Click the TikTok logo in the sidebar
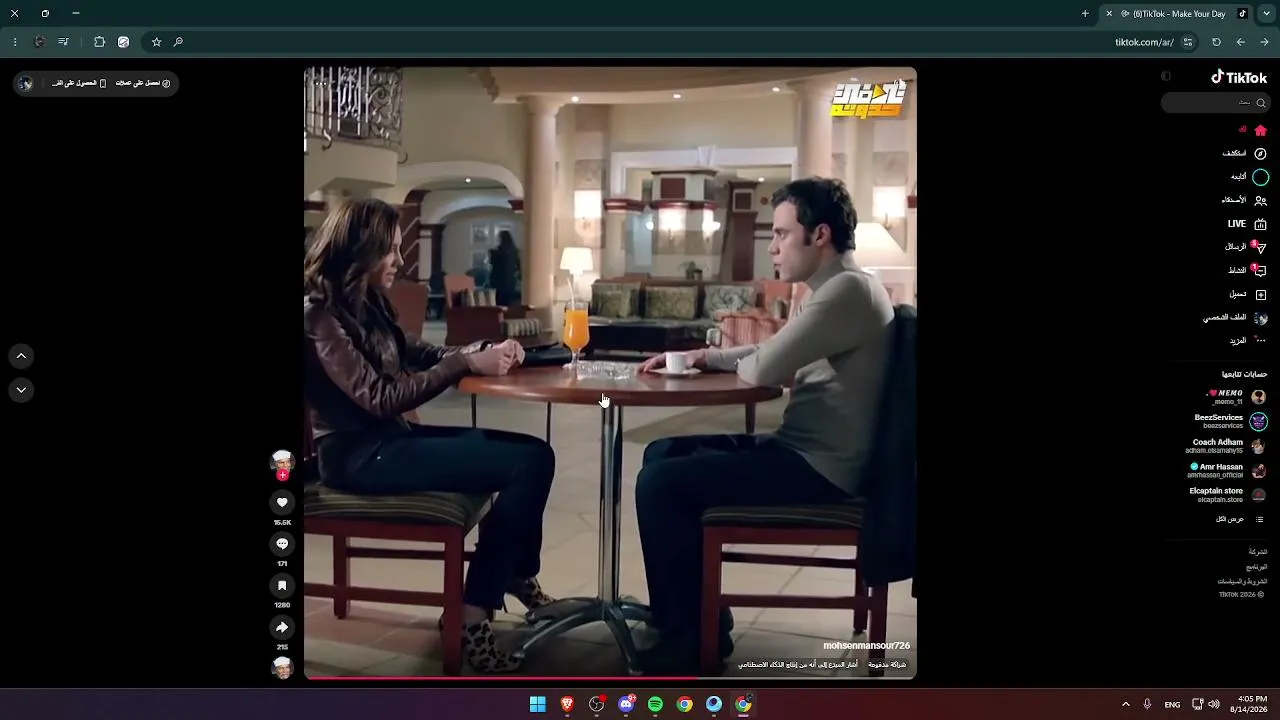Image resolution: width=1280 pixels, height=720 pixels. pos(1239,77)
